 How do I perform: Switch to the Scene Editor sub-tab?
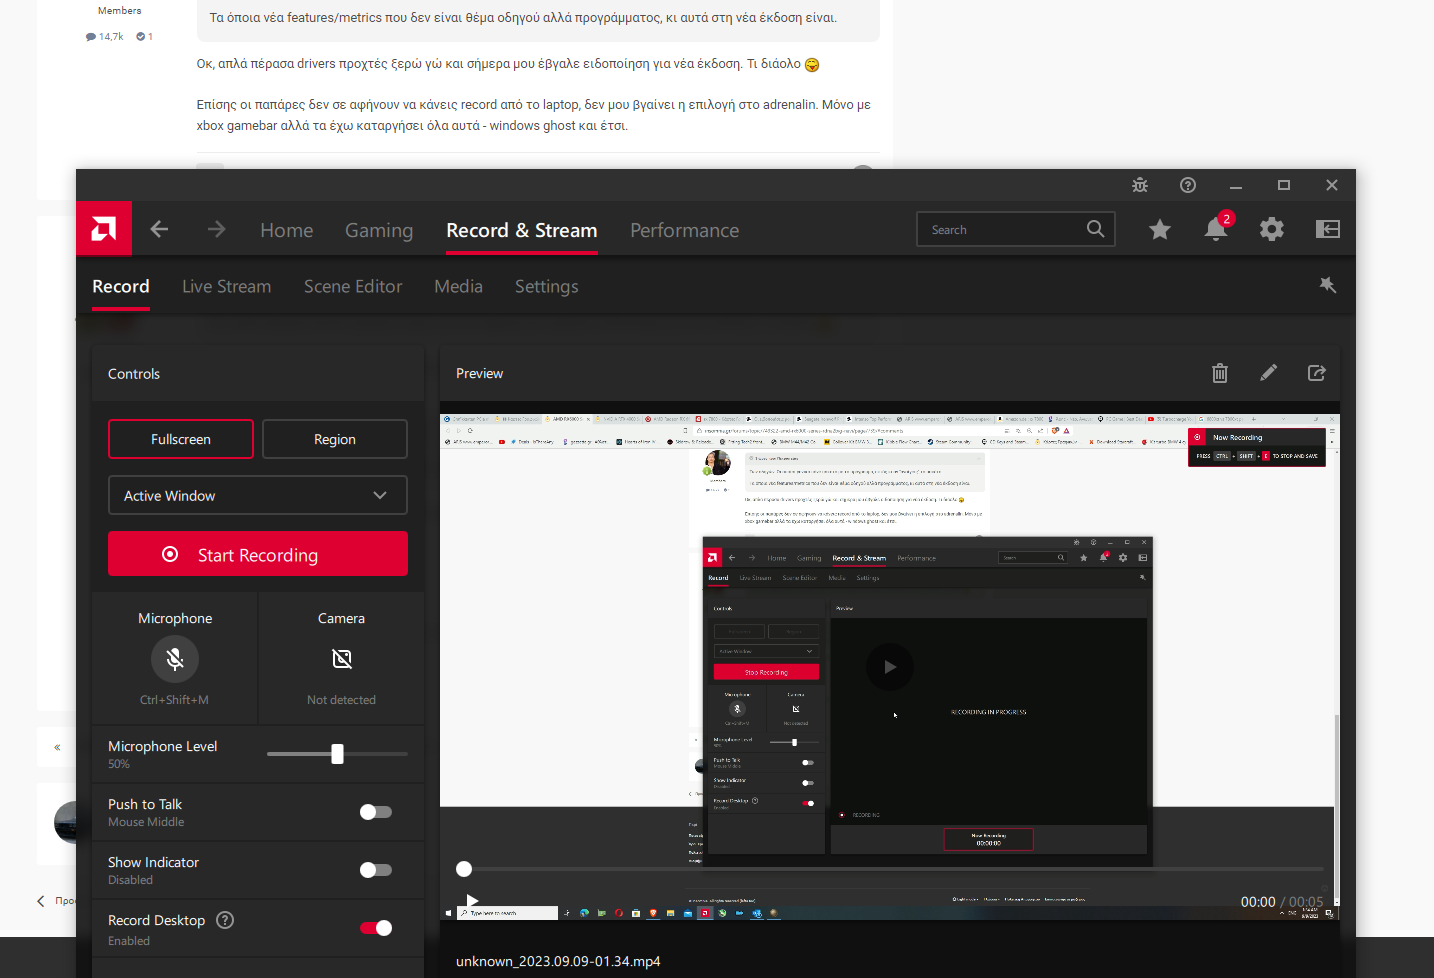click(353, 286)
